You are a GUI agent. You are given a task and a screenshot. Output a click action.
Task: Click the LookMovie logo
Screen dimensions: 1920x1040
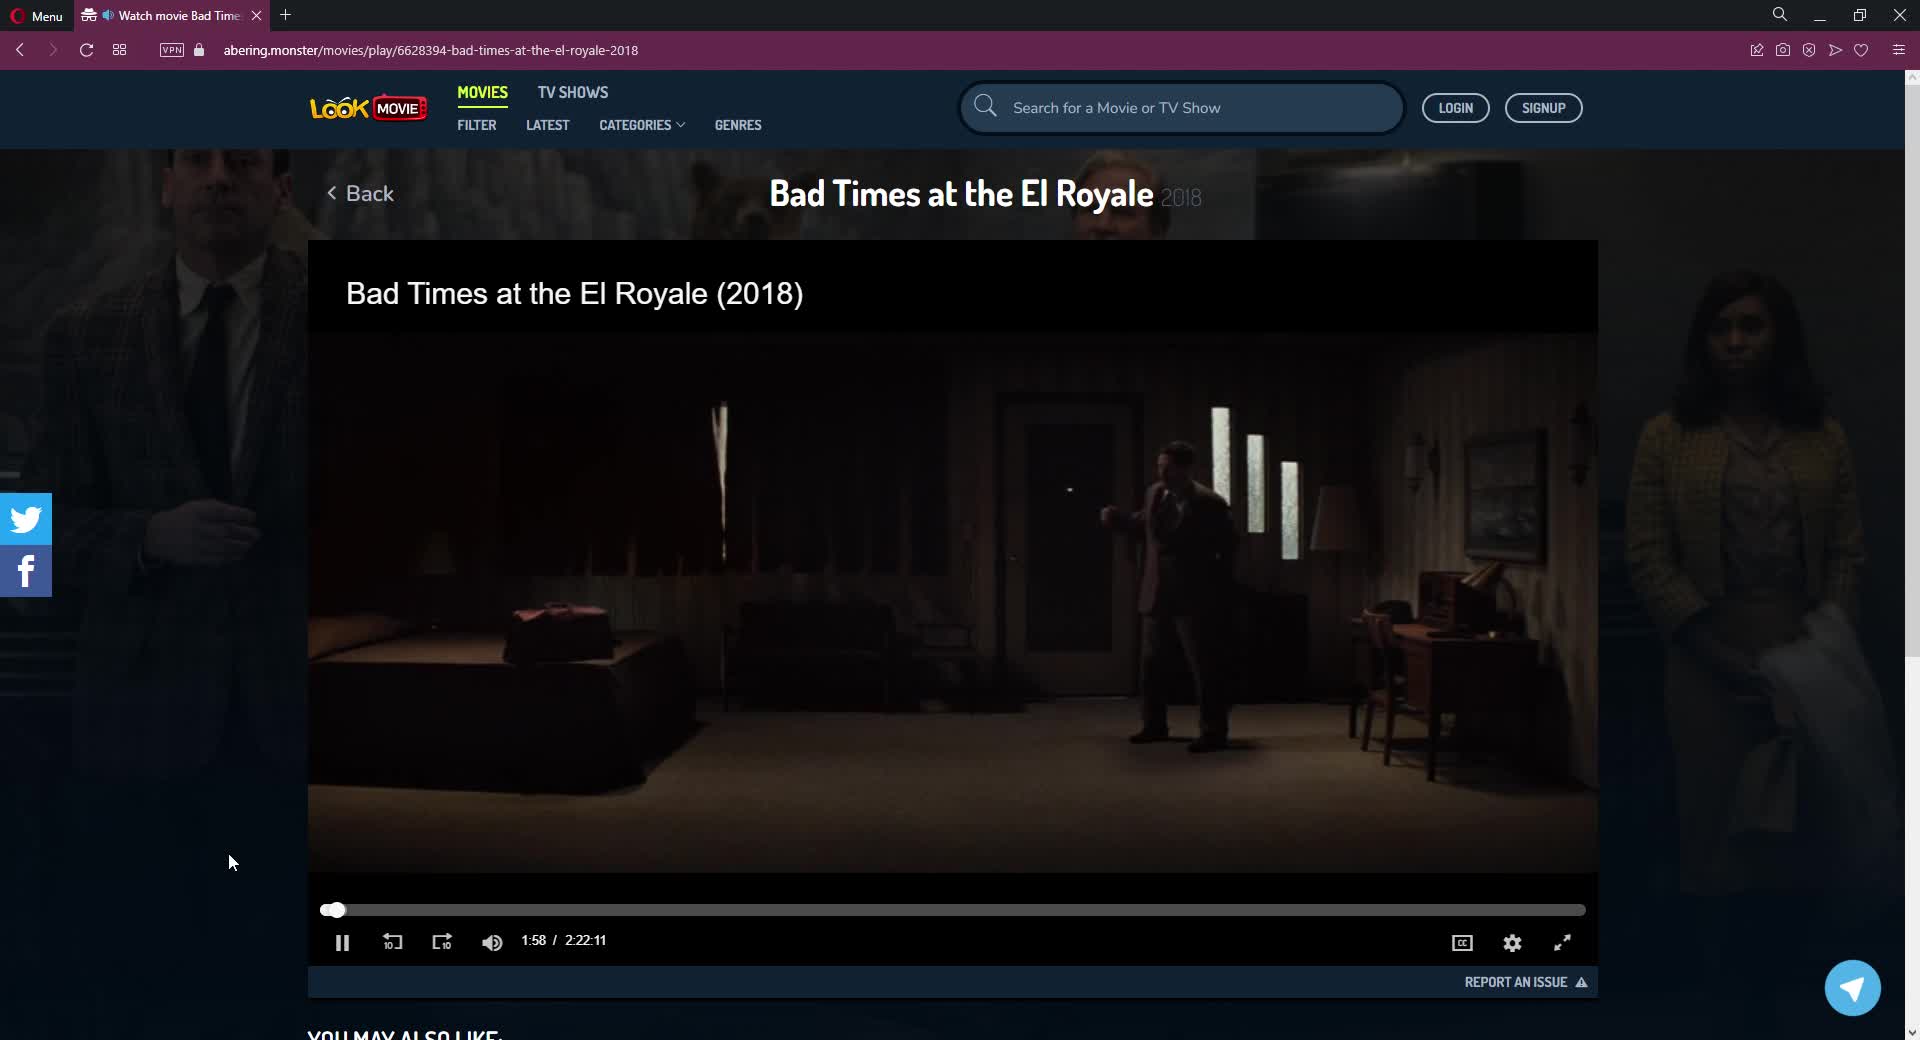[x=368, y=108]
